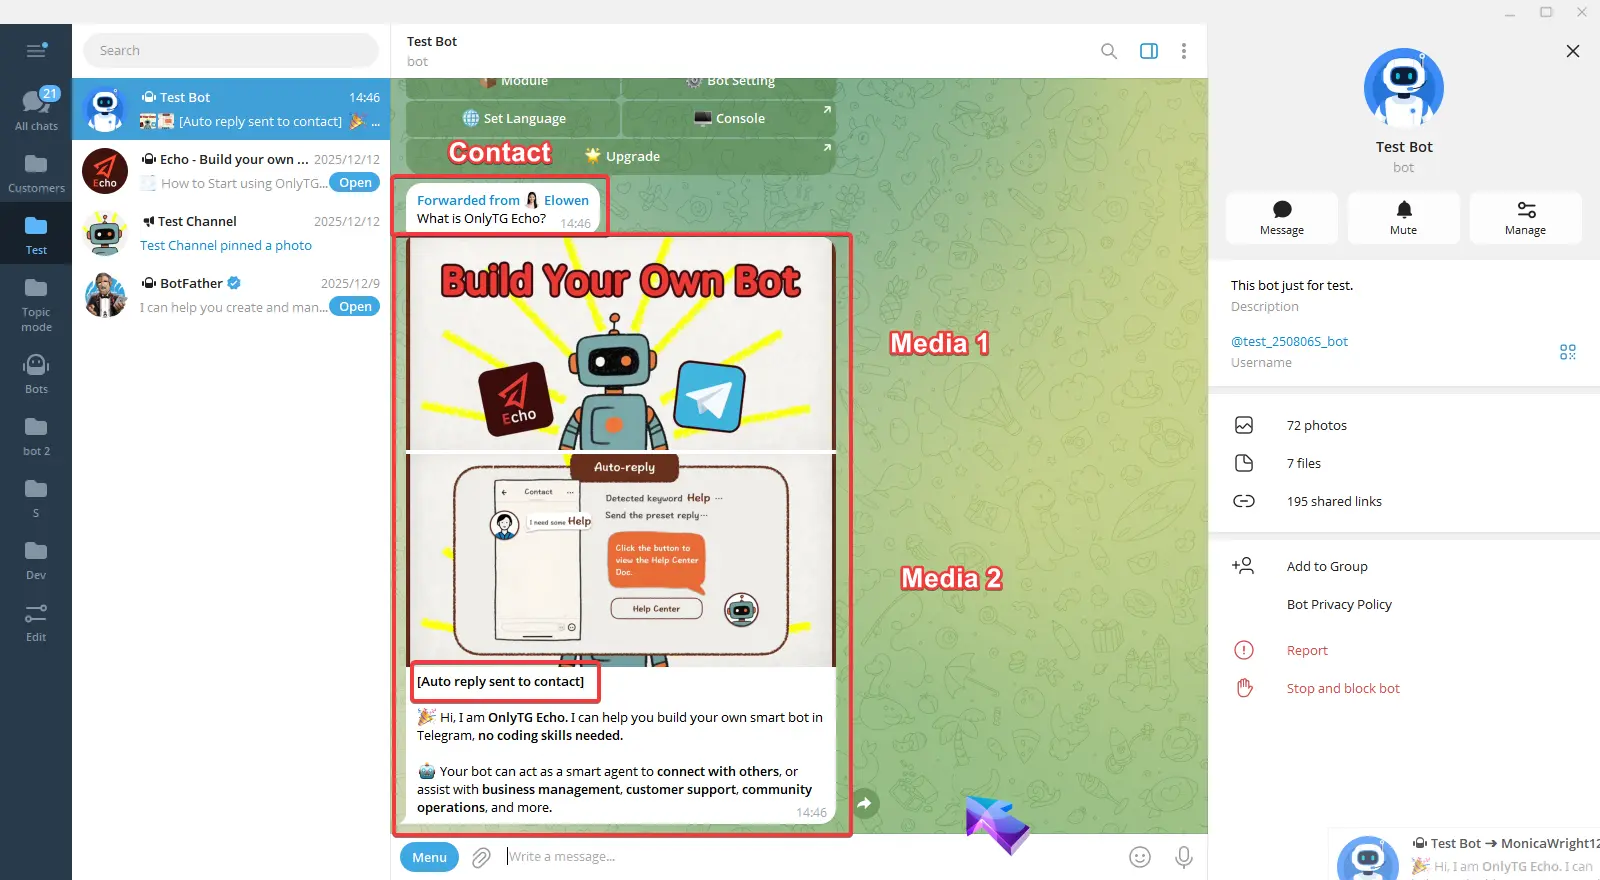Select the Bots folder tab
The width and height of the screenshot is (1600, 880).
tap(36, 374)
